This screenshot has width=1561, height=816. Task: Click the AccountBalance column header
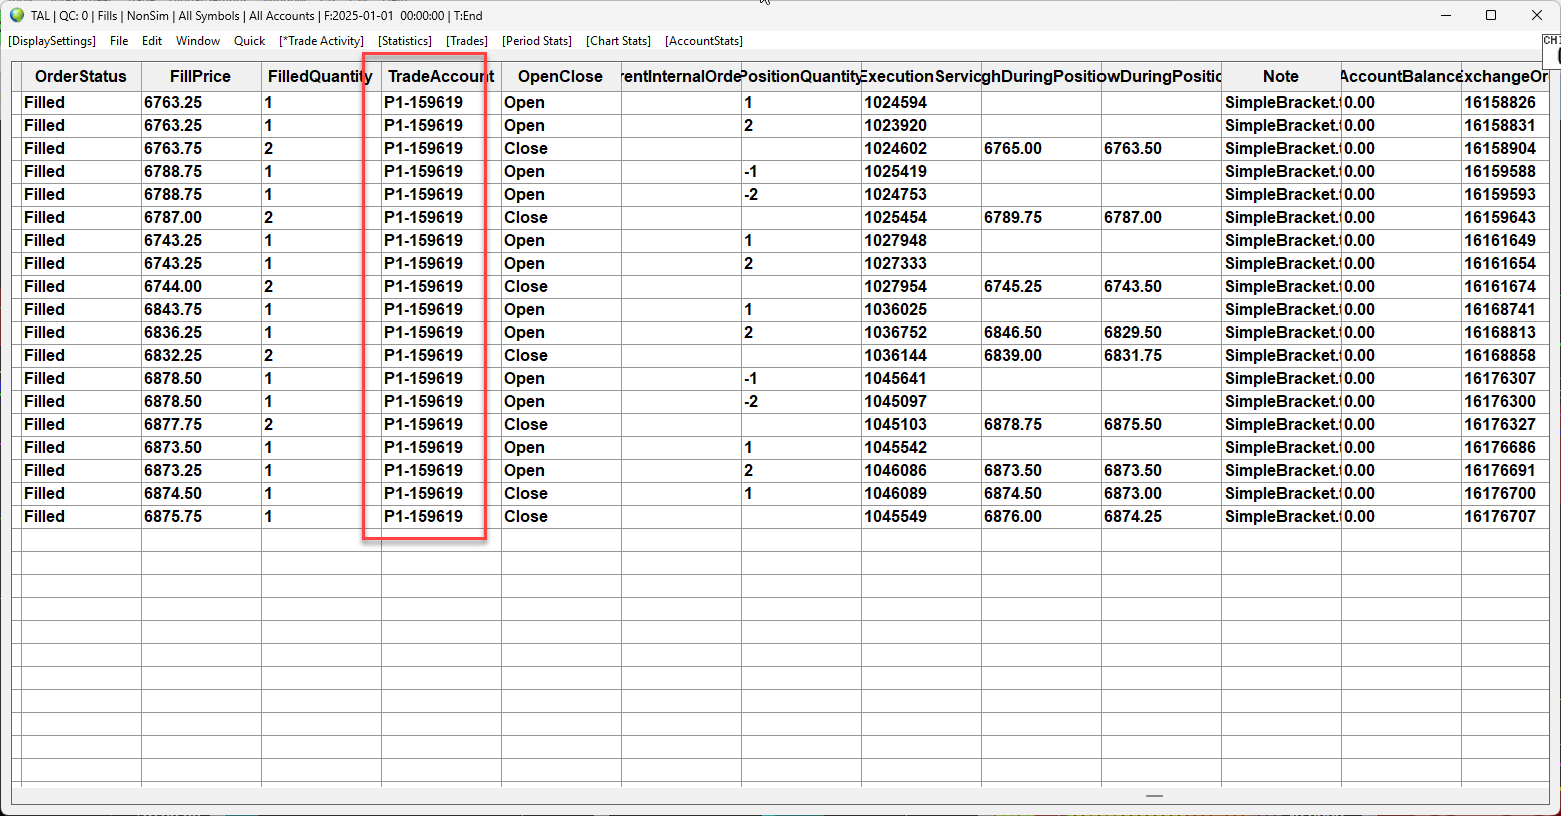click(1401, 76)
